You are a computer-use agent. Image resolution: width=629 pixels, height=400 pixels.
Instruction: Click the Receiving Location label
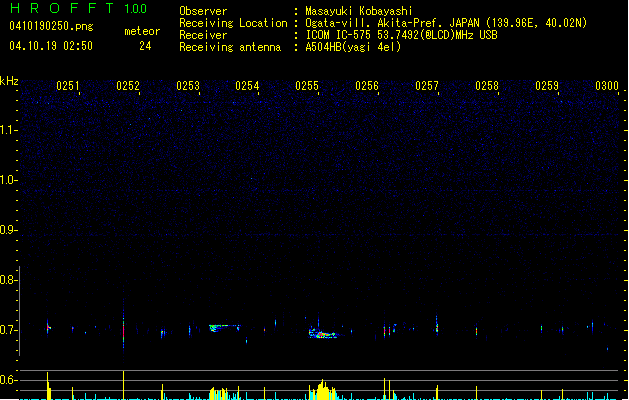233,23
